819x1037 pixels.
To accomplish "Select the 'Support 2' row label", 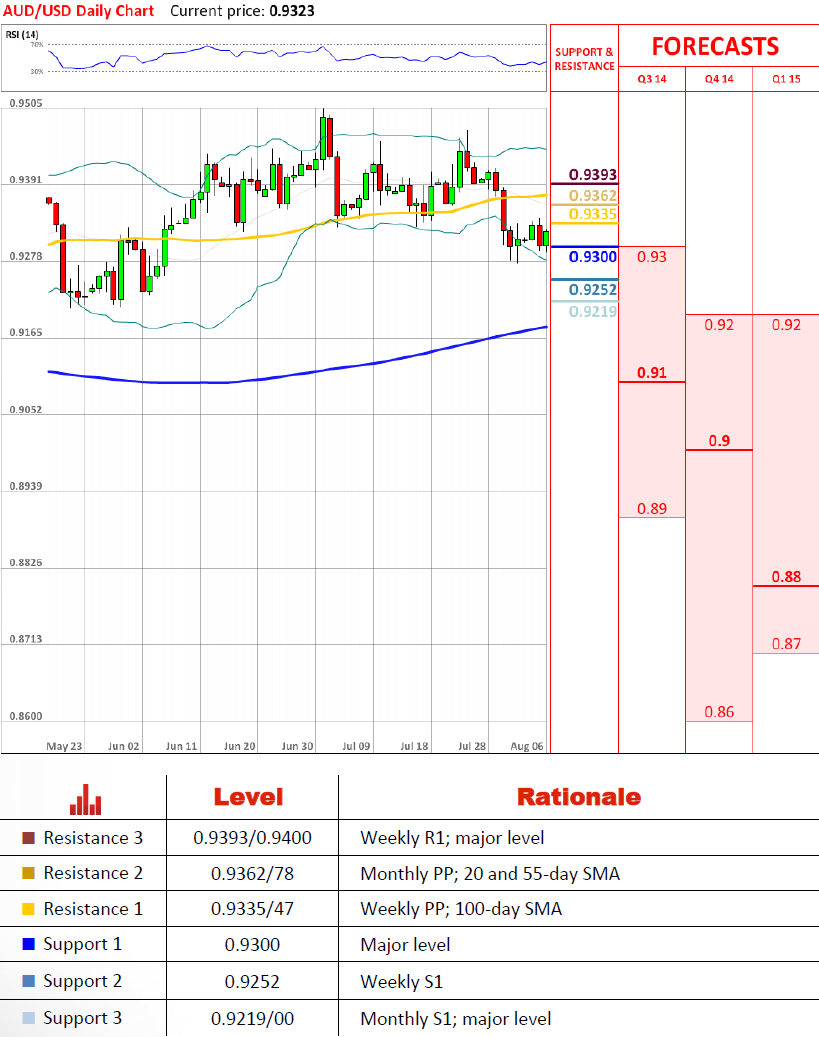I will (83, 981).
